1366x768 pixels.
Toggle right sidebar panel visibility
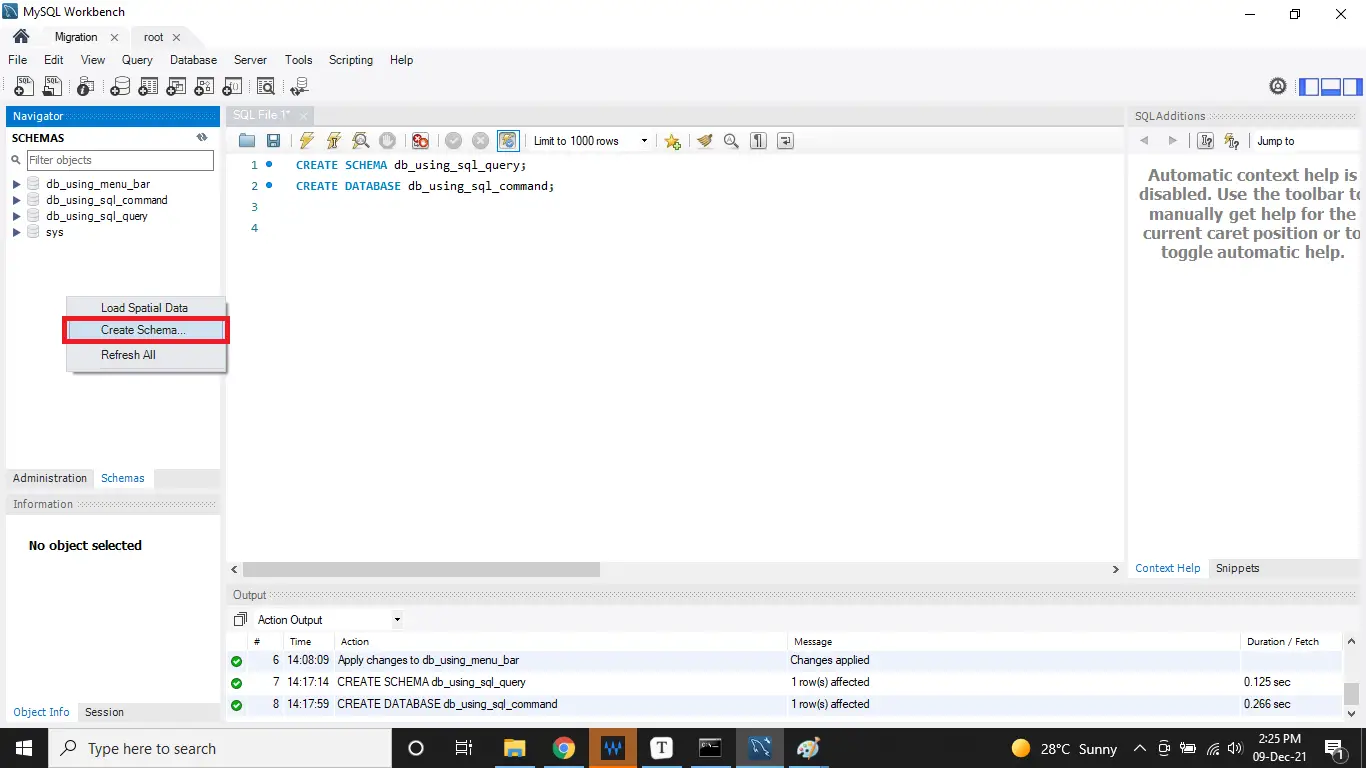coord(1353,87)
